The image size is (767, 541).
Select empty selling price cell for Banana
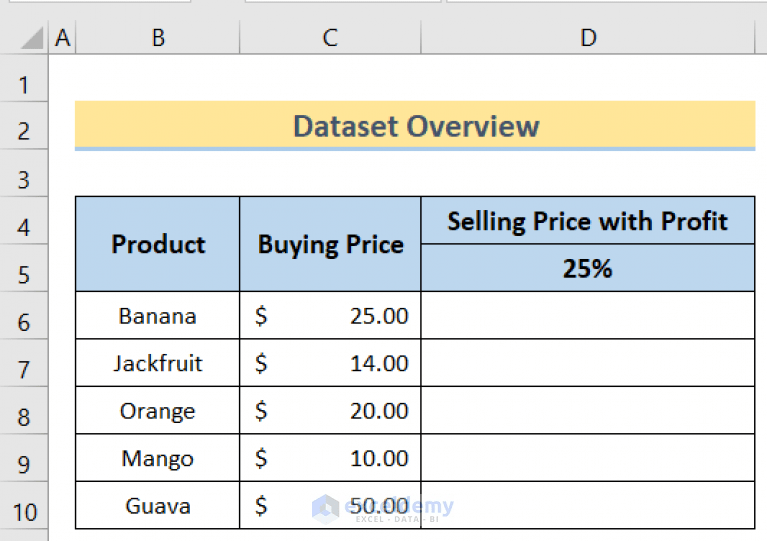588,316
